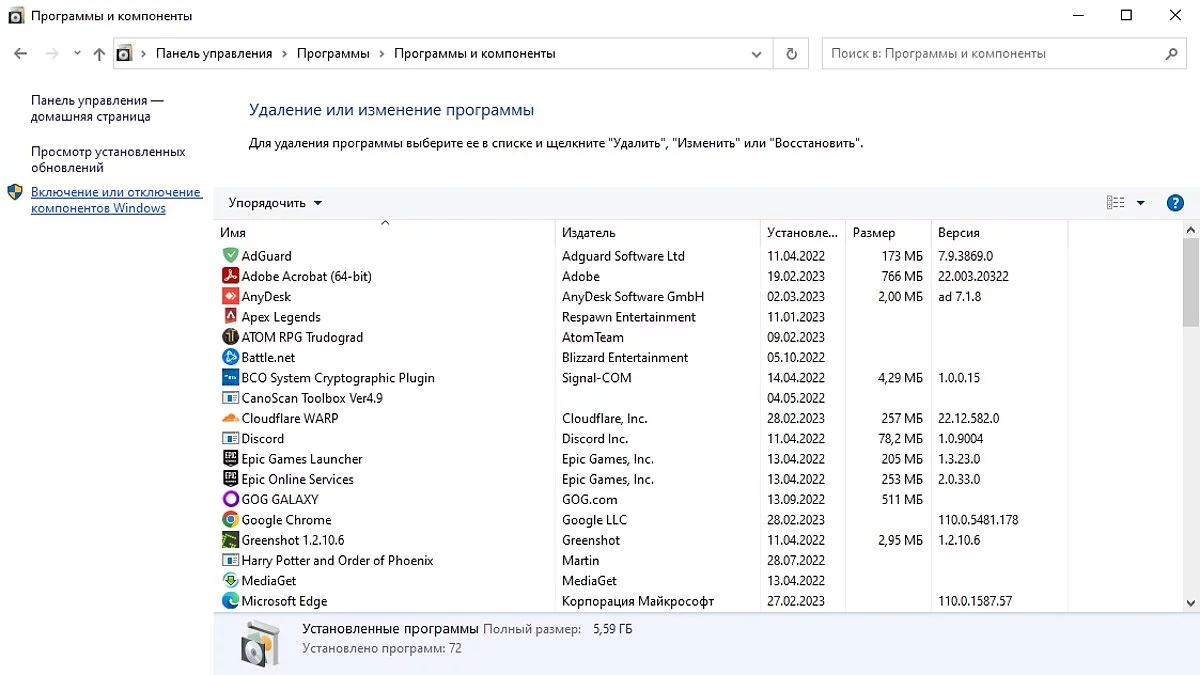Expand the view options dropdown arrow
The width and height of the screenshot is (1200, 675).
(x=1140, y=203)
